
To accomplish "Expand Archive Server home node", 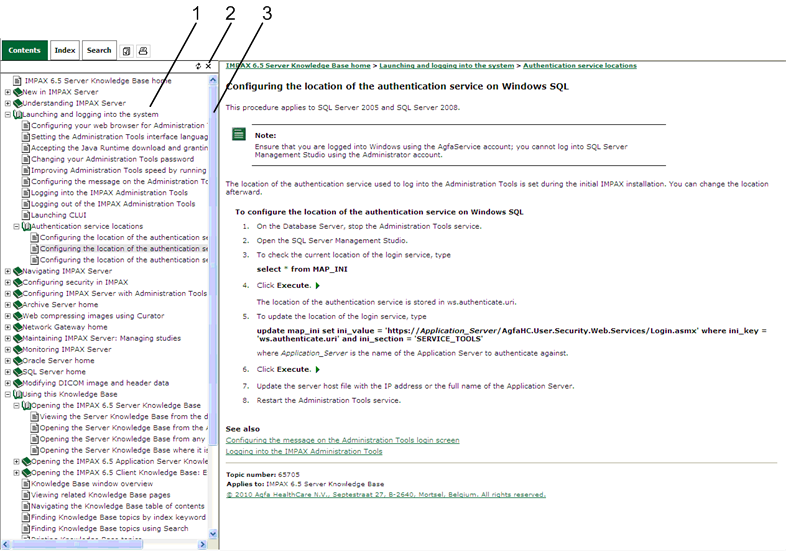I will coord(8,305).
